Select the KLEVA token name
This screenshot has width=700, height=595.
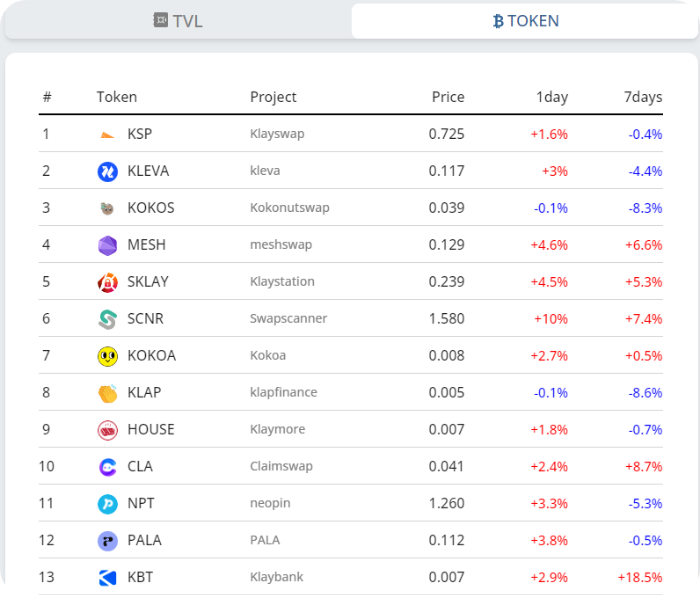pos(148,171)
